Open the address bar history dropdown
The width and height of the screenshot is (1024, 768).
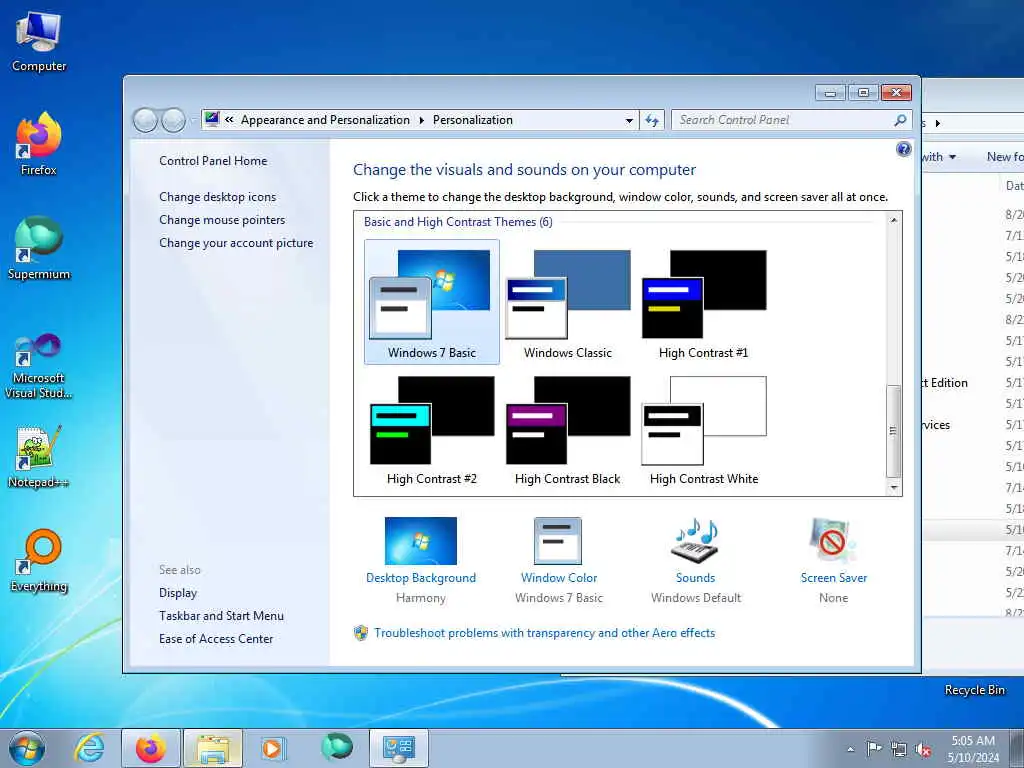(x=629, y=120)
